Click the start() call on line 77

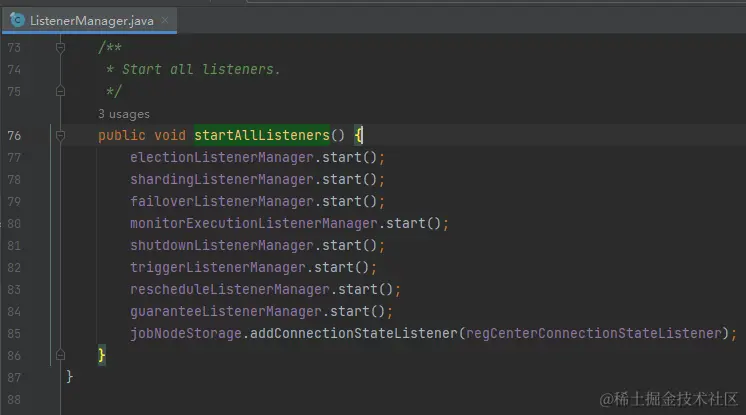click(x=349, y=158)
